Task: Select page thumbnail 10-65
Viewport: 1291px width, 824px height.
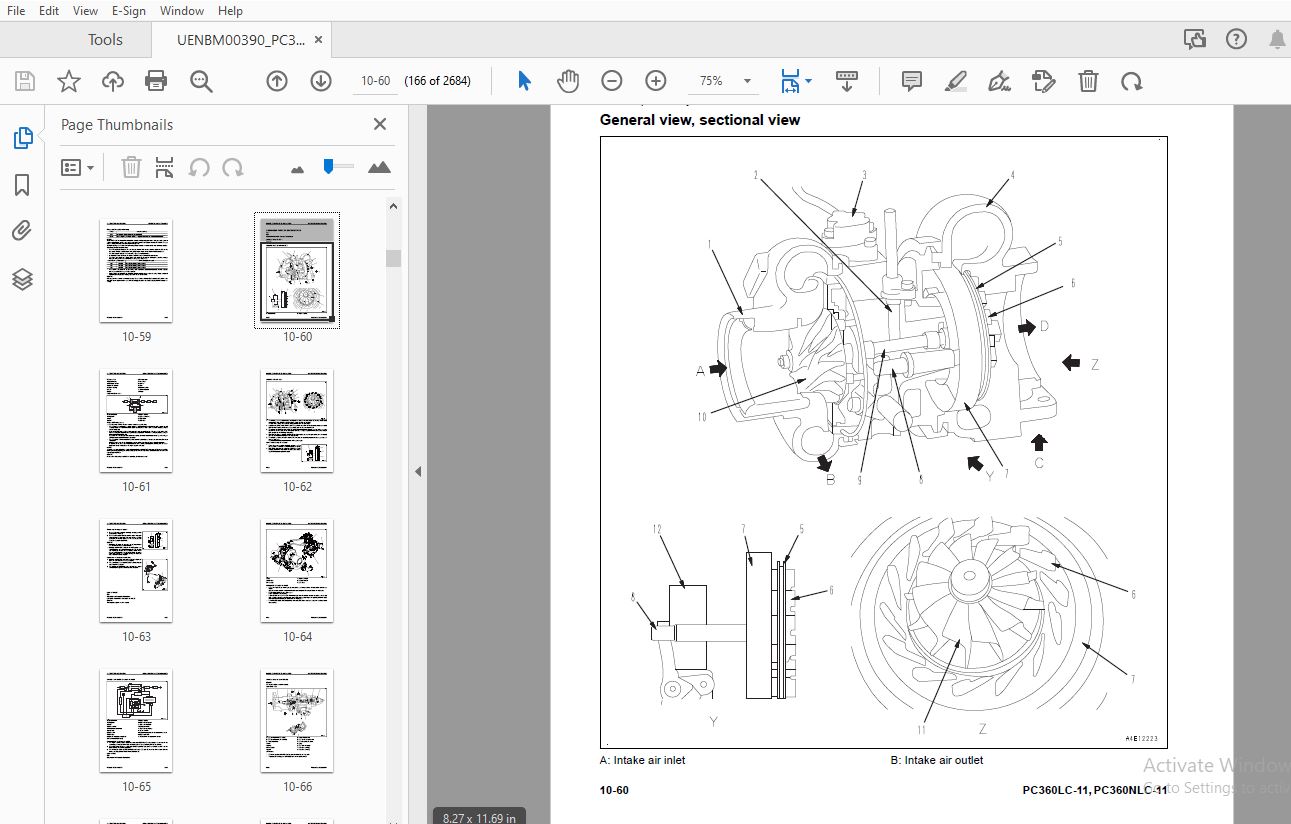Action: point(136,721)
